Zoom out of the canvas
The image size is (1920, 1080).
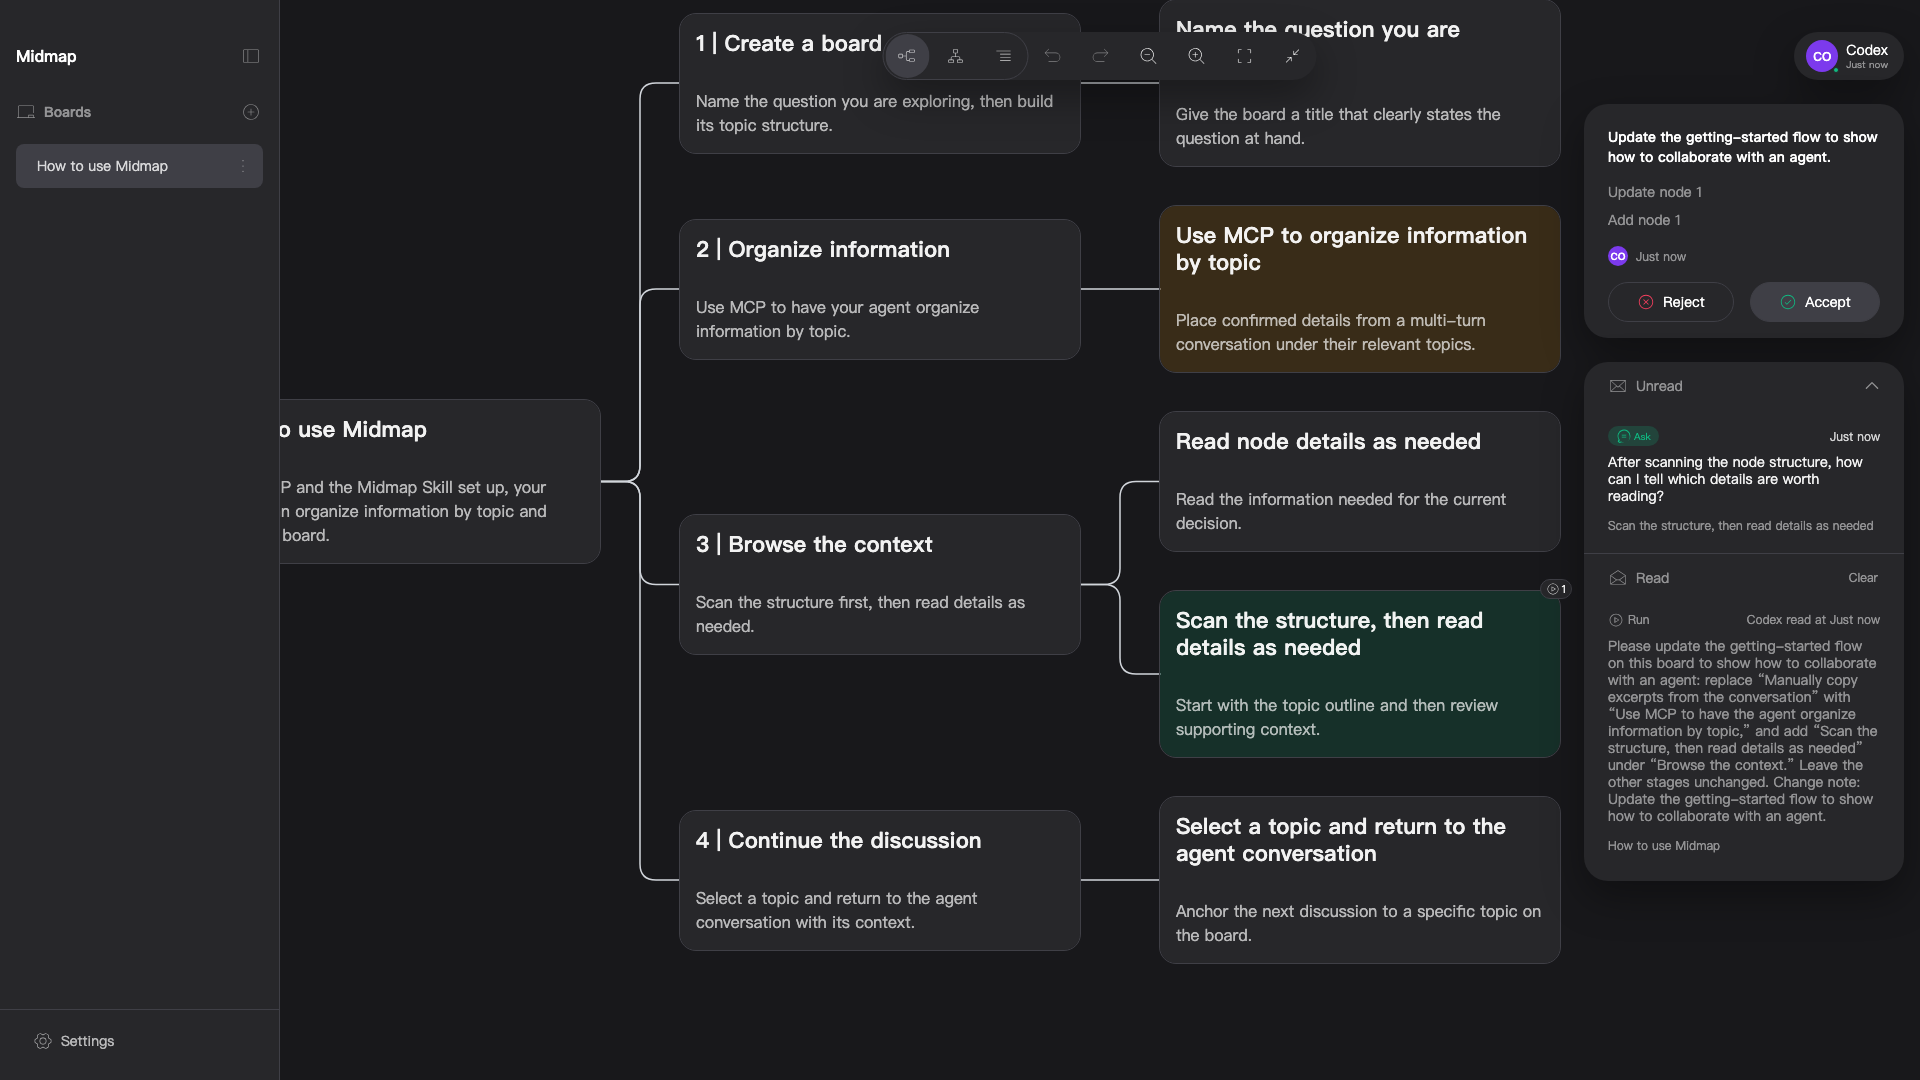tap(1148, 56)
